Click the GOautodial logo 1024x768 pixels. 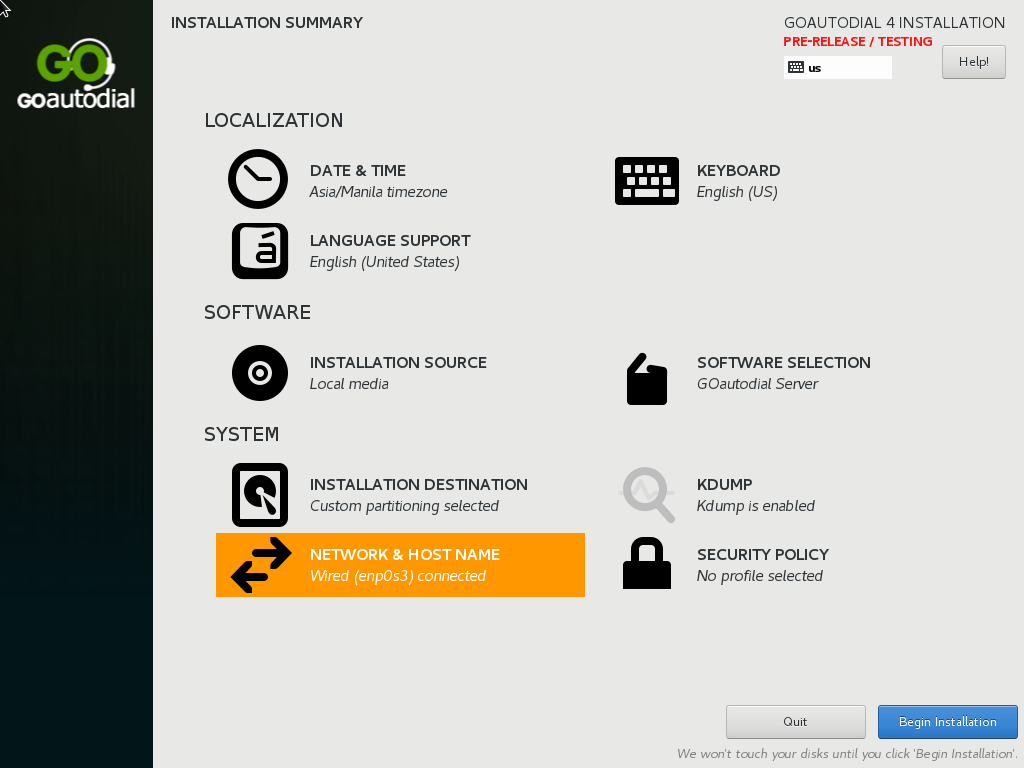pos(76,74)
